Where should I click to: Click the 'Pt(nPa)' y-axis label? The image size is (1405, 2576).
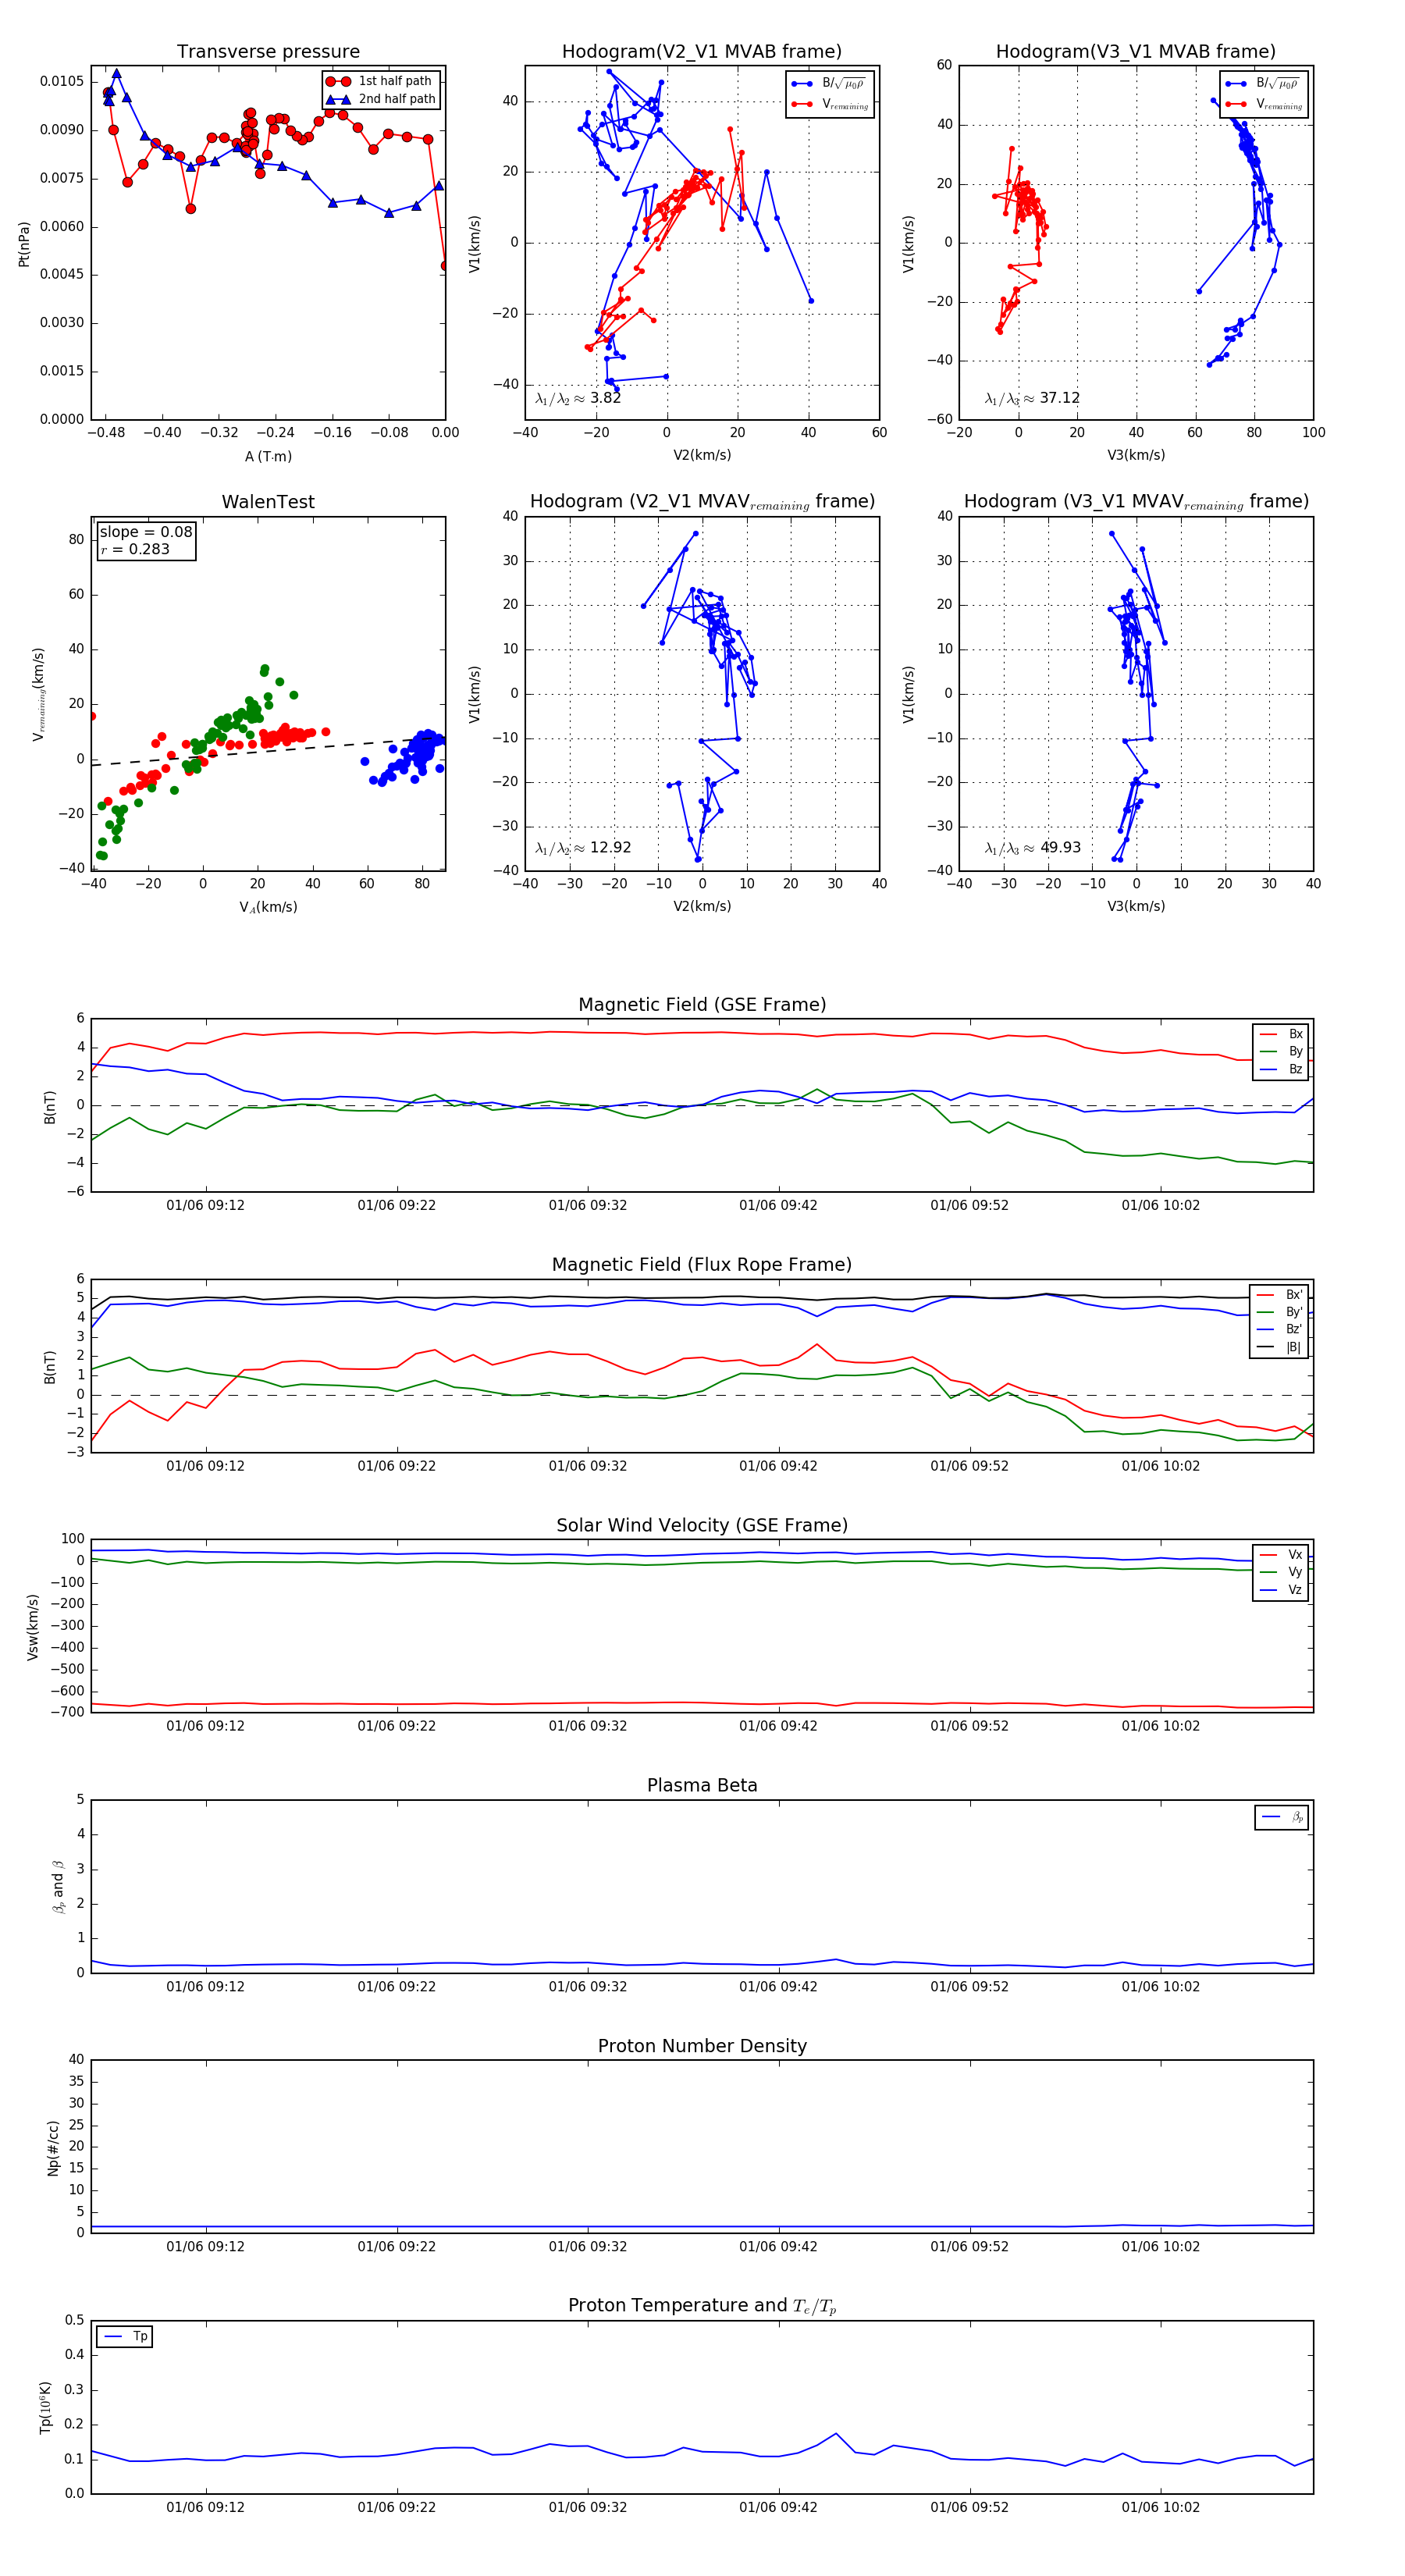pos(24,244)
